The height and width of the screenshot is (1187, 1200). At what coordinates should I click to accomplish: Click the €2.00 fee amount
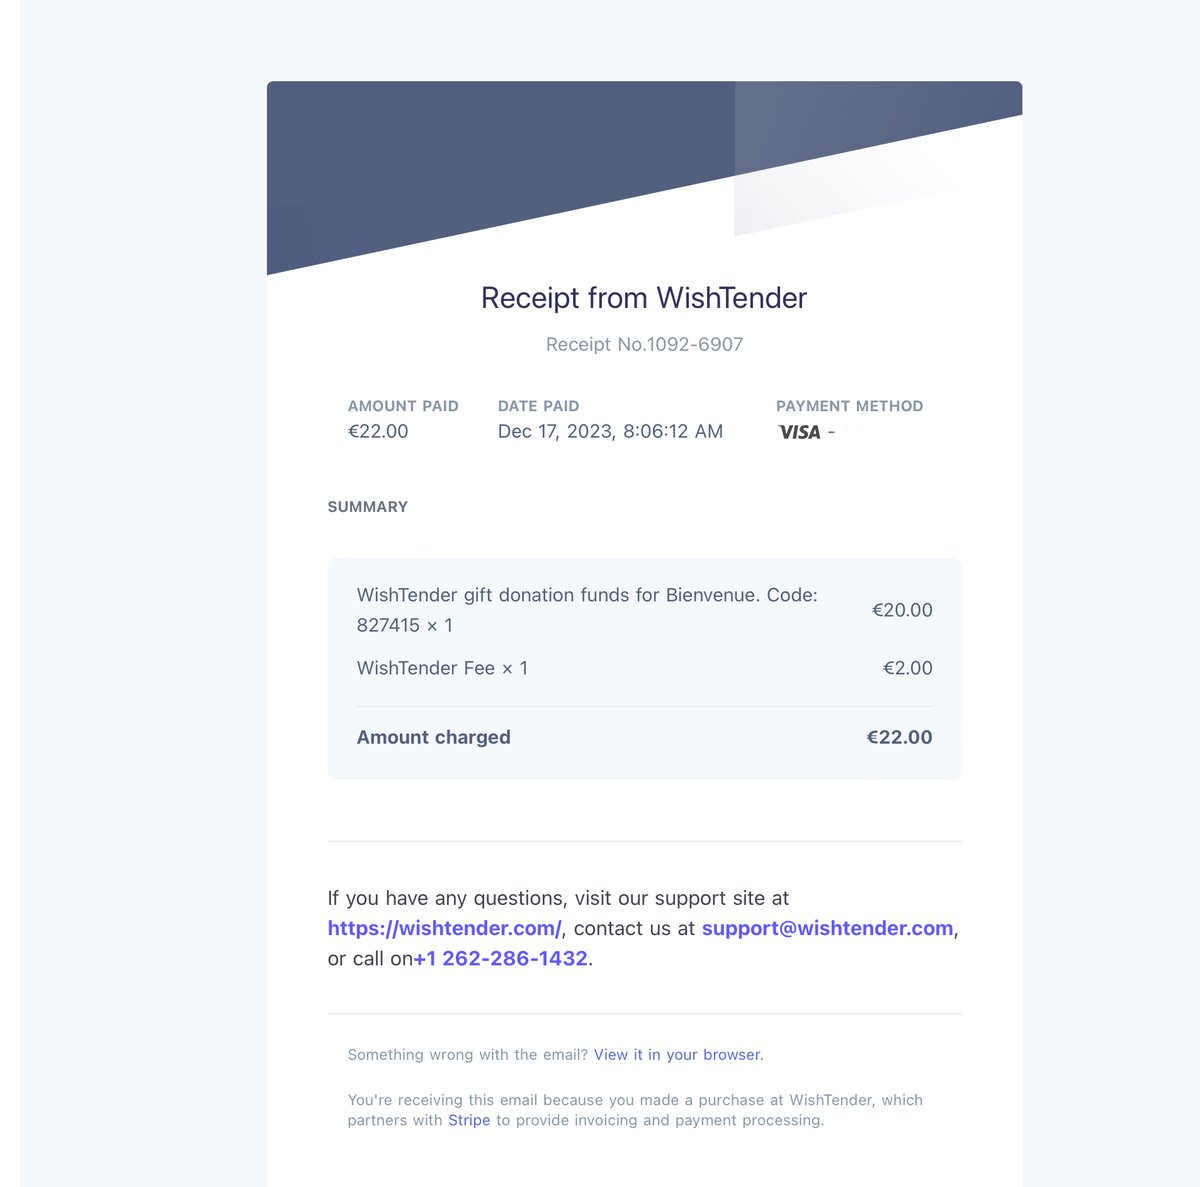908,668
